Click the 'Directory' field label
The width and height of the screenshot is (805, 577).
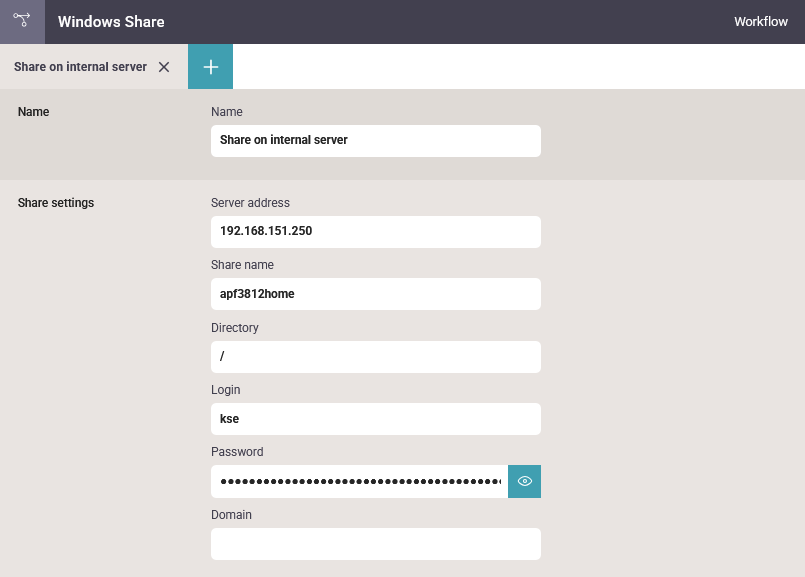(235, 328)
